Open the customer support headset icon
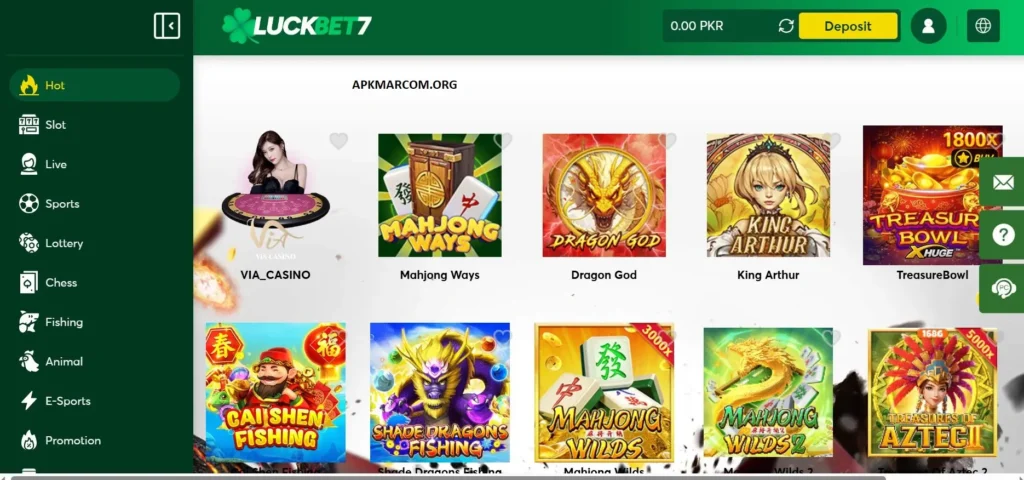This screenshot has height=480, width=1024. (x=1003, y=288)
